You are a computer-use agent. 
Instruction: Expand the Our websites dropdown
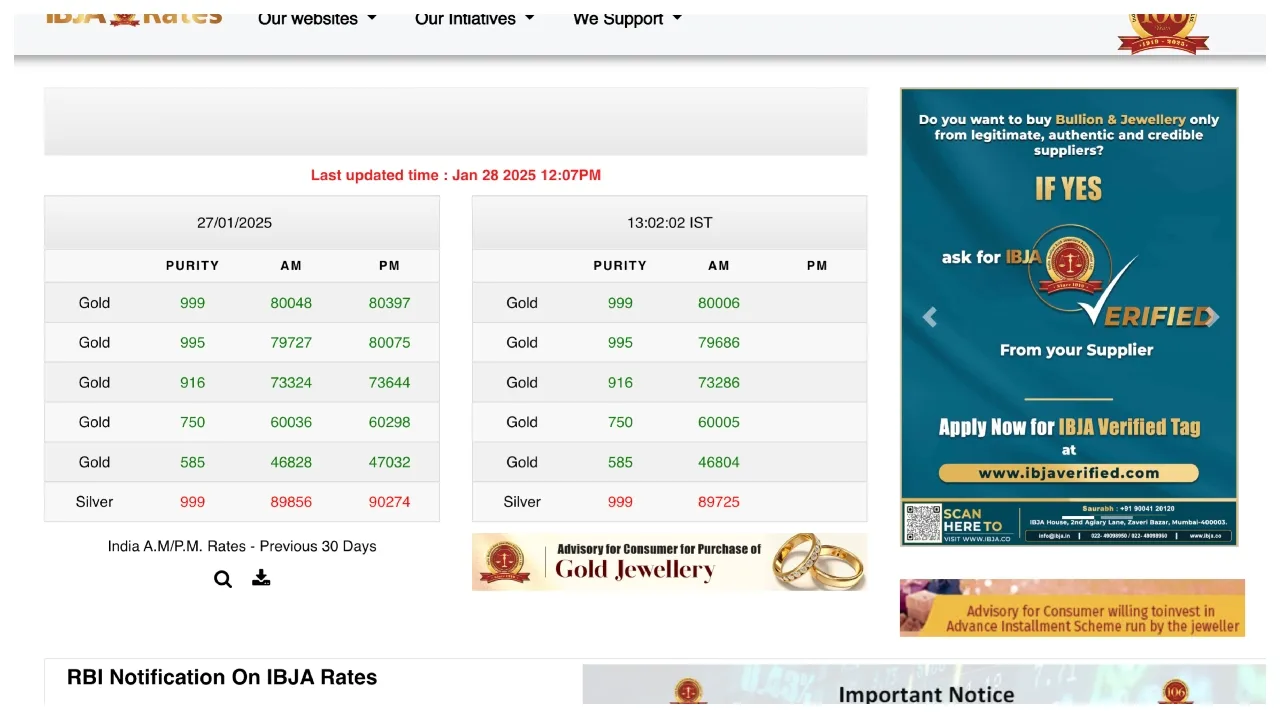317,19
